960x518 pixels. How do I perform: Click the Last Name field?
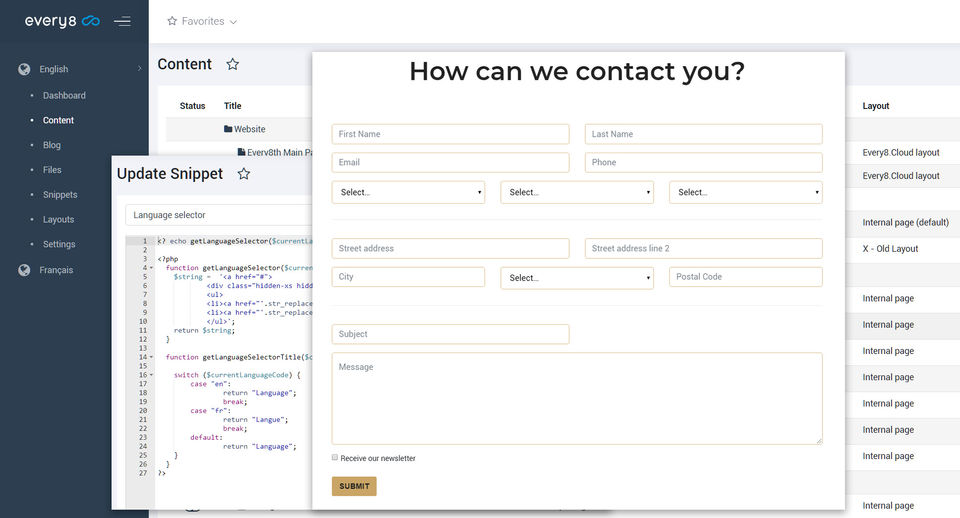[703, 134]
